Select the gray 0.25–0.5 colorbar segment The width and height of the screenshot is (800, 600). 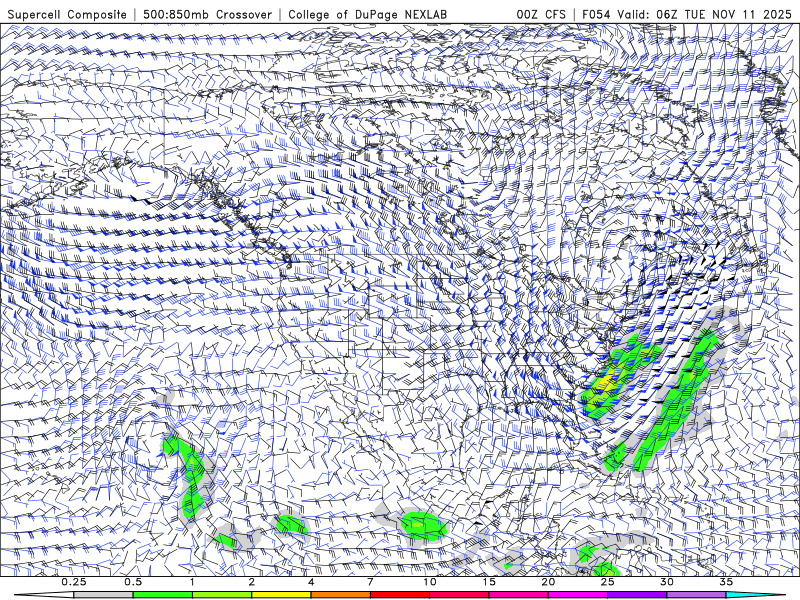tap(103, 595)
